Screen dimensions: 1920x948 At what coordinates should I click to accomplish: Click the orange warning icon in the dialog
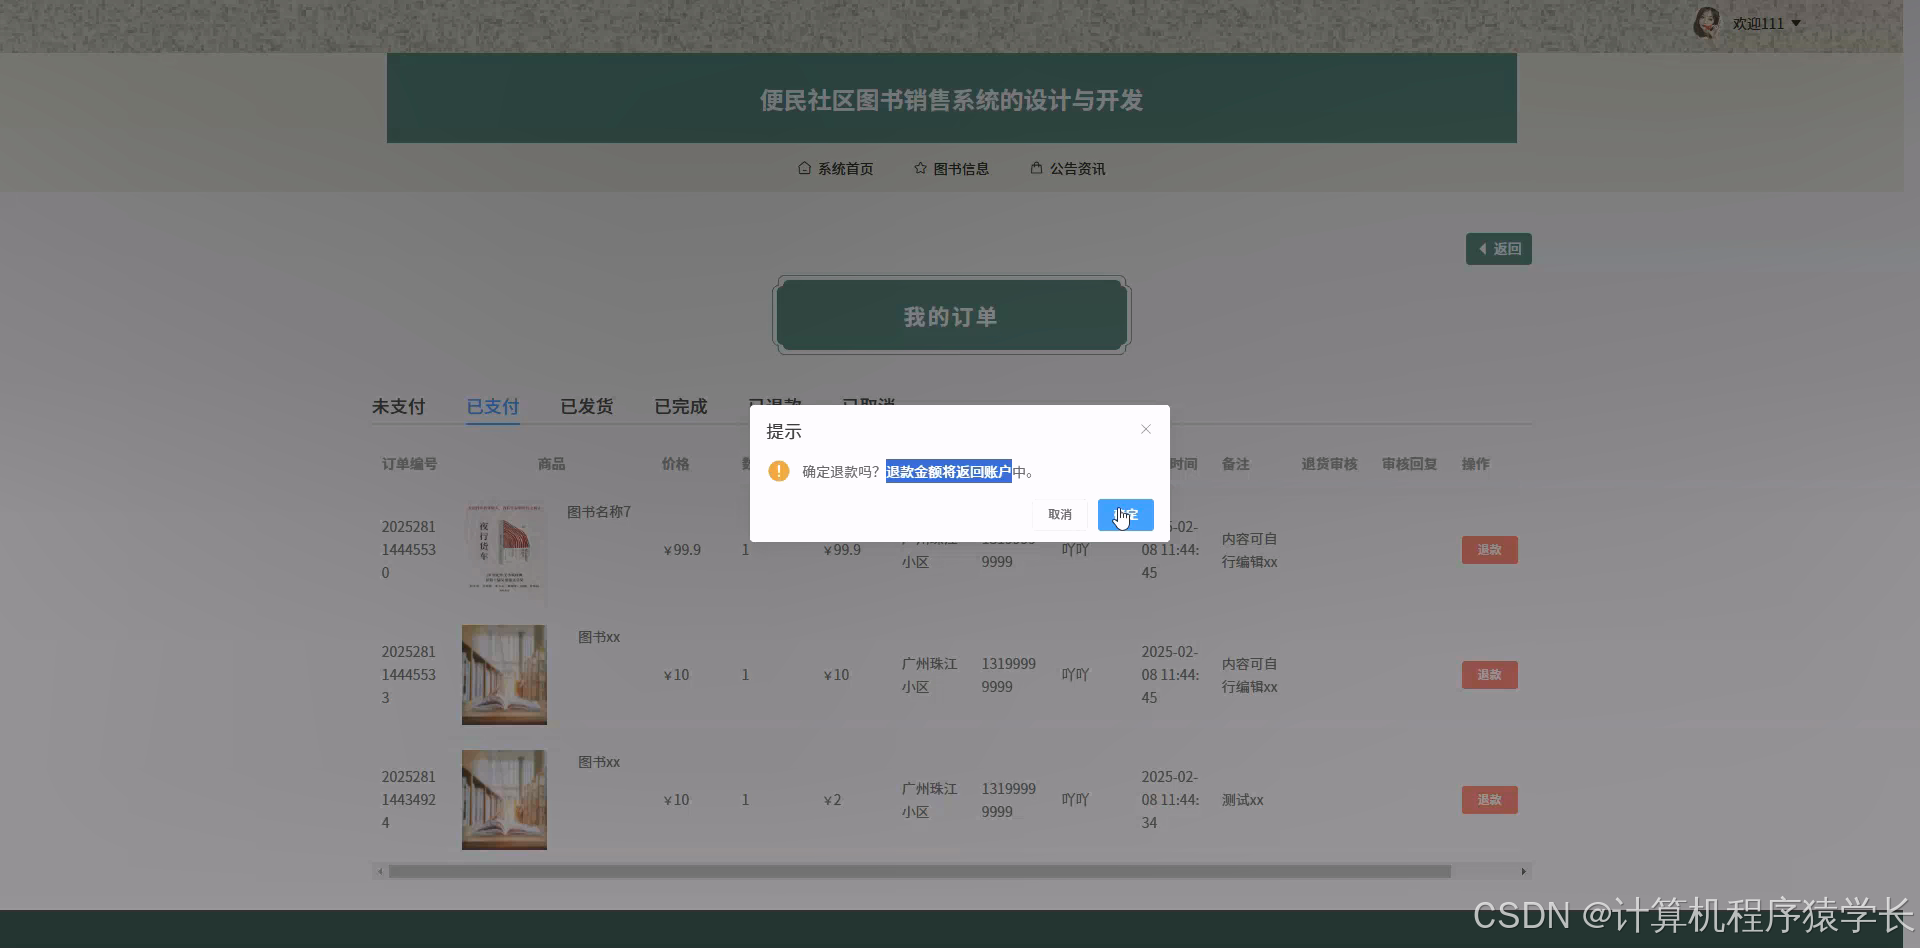(779, 471)
